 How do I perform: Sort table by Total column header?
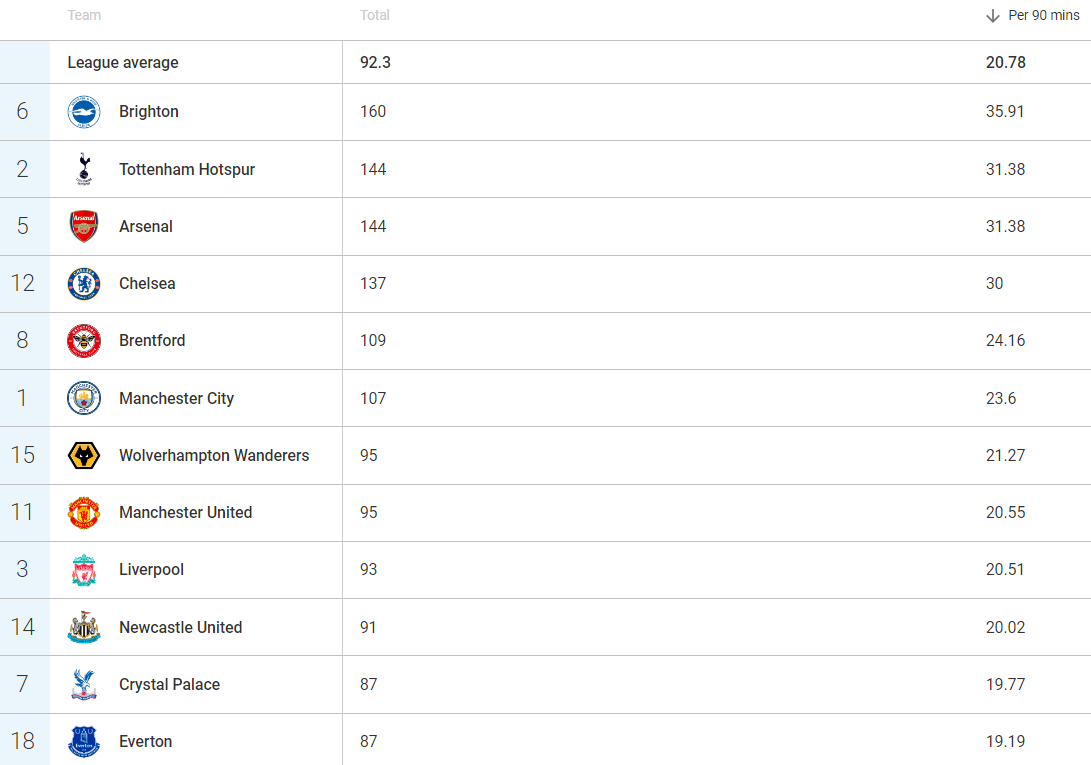[x=375, y=16]
